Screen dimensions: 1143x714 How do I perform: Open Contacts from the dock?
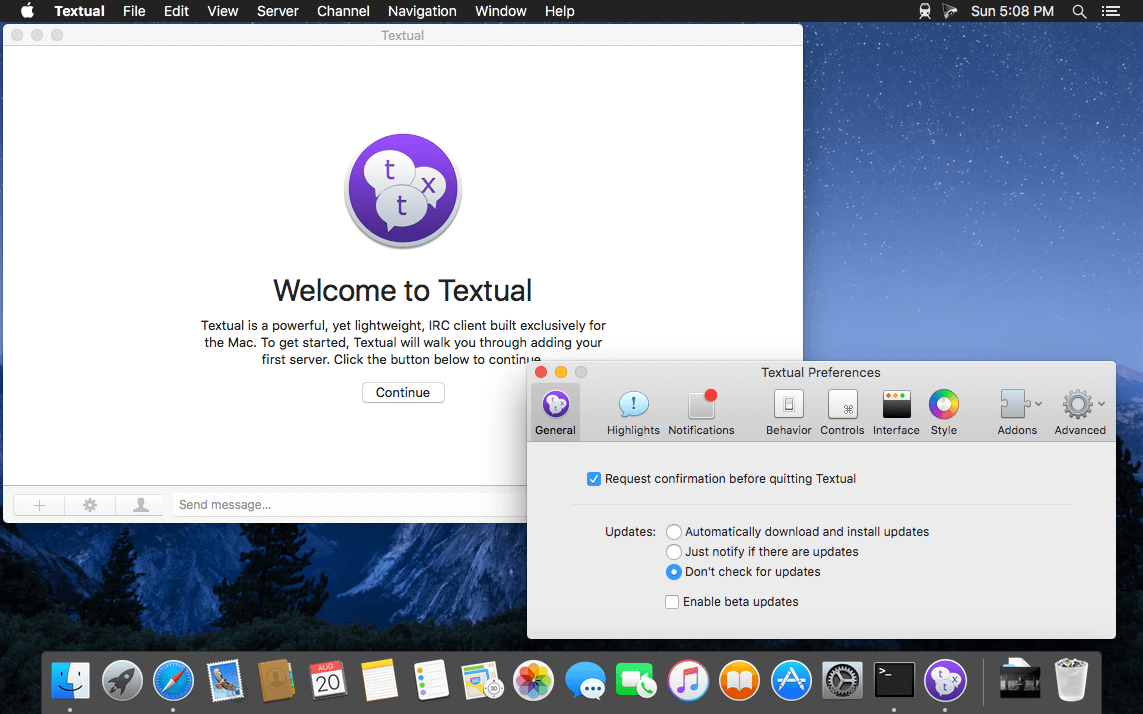coord(276,681)
